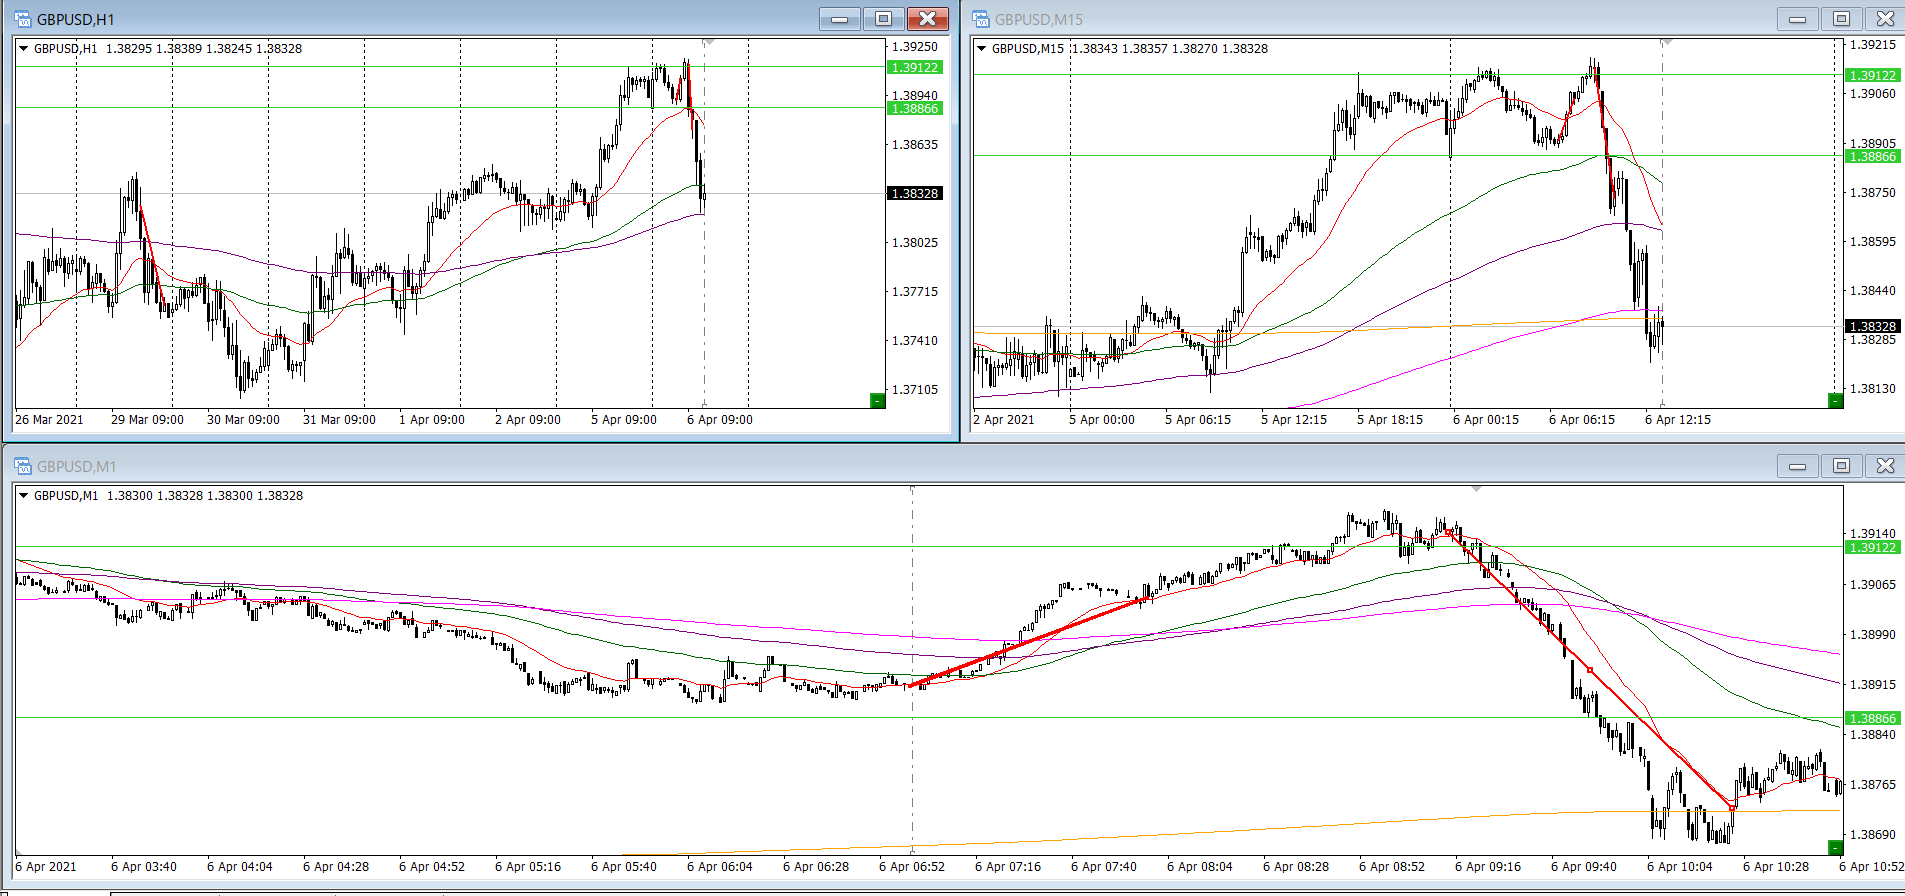Click 1.38025 on H1 price axis
This screenshot has width=1905, height=896.
coord(915,242)
